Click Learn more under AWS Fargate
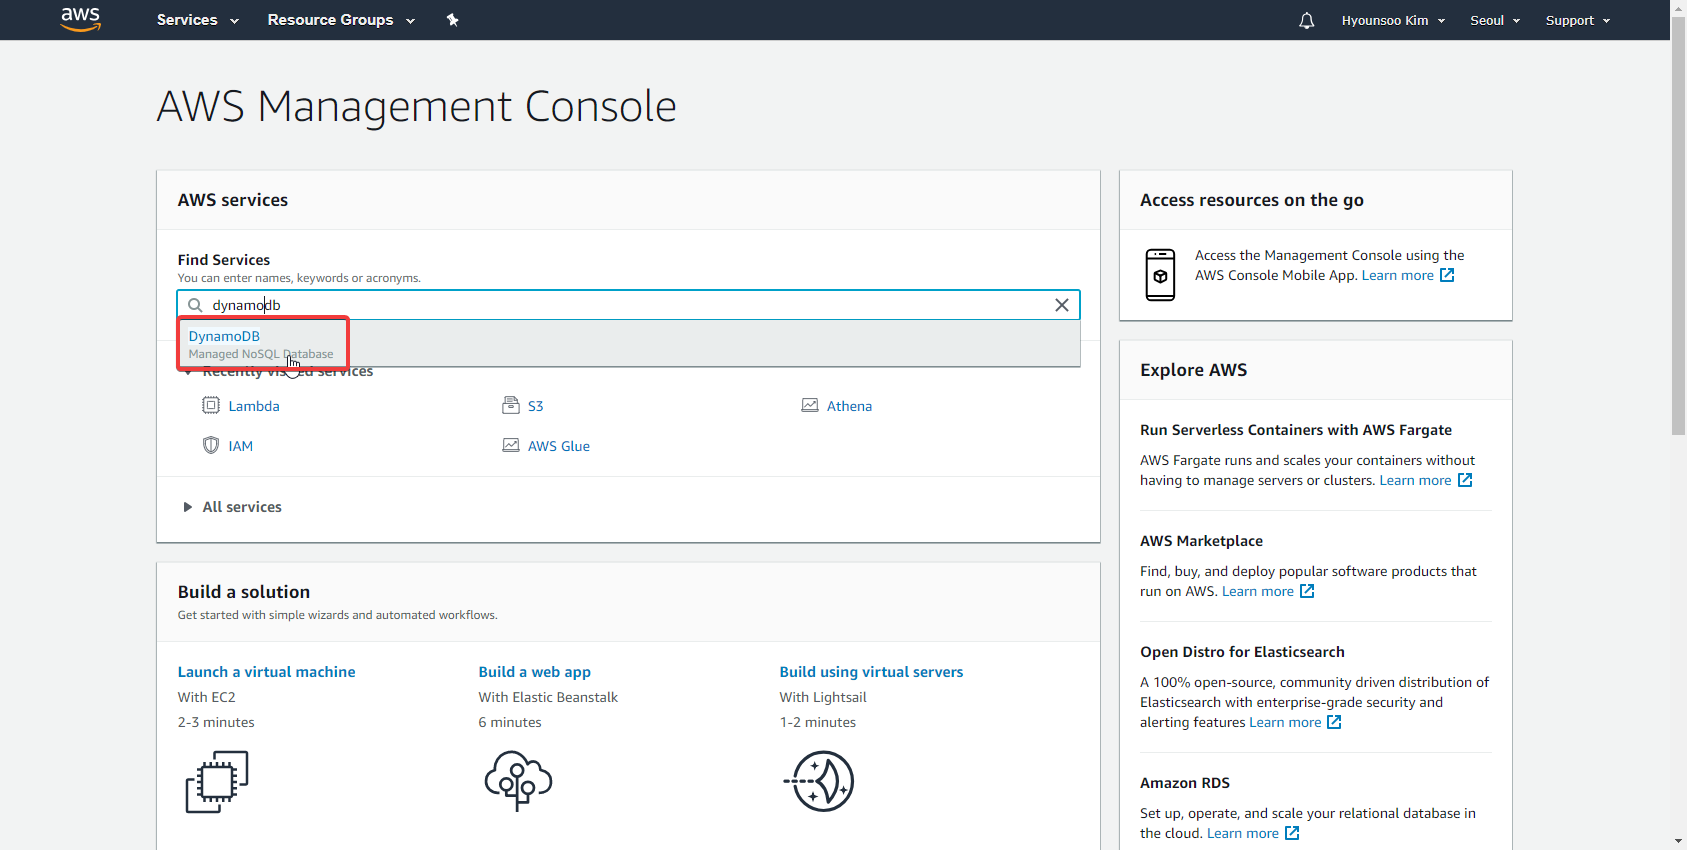 [1415, 480]
